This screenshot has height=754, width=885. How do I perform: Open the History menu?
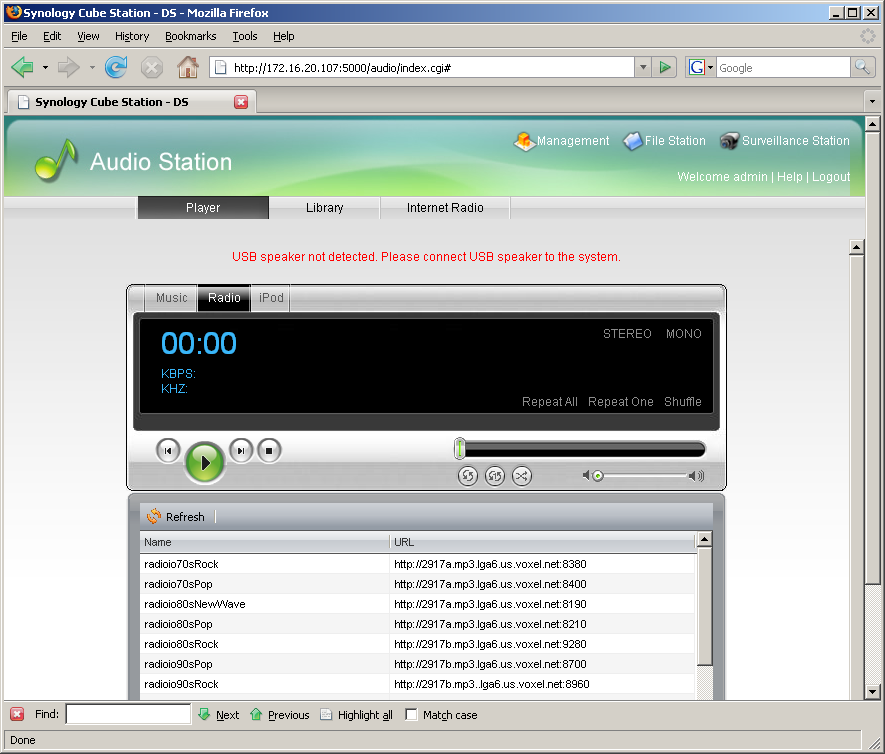132,36
